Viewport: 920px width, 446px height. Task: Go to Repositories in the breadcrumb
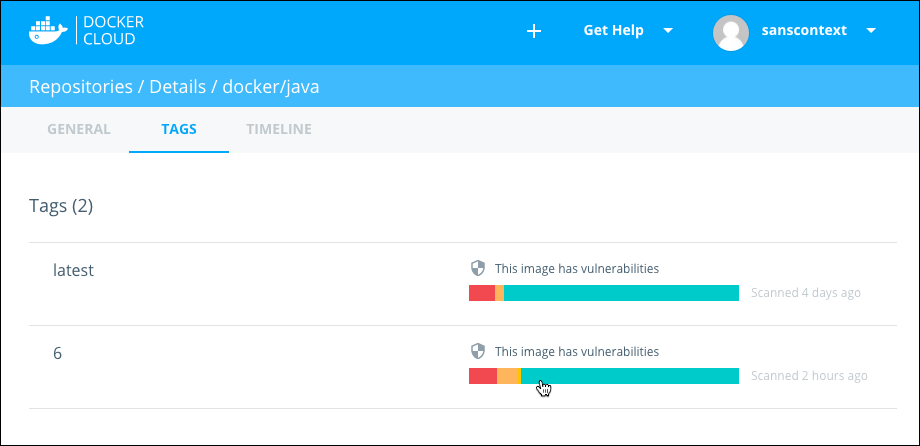click(x=81, y=87)
